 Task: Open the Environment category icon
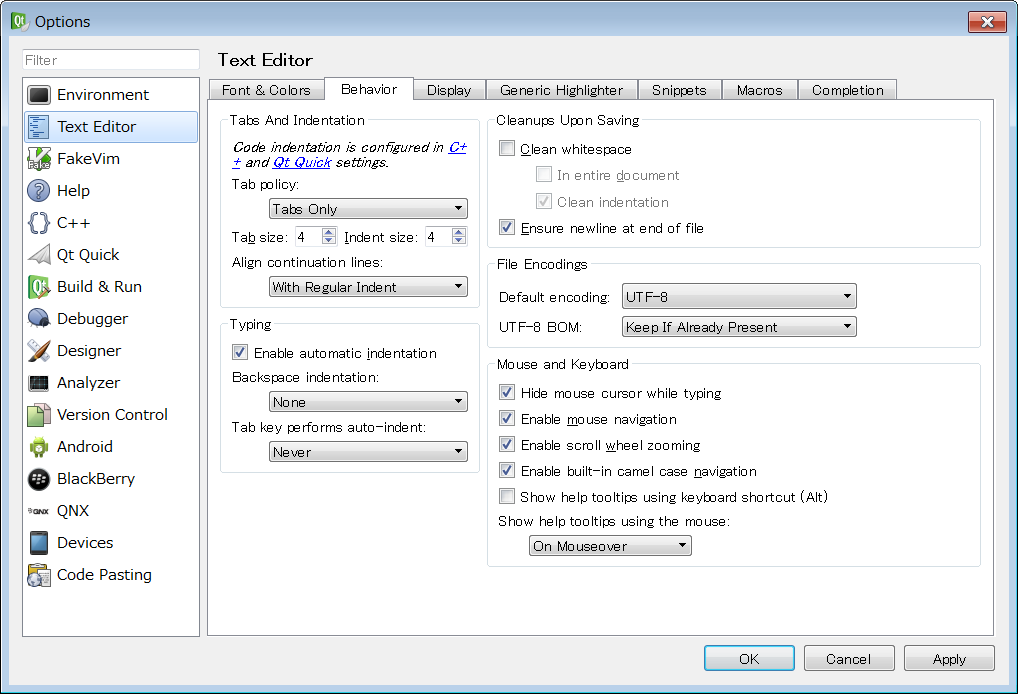tap(39, 95)
